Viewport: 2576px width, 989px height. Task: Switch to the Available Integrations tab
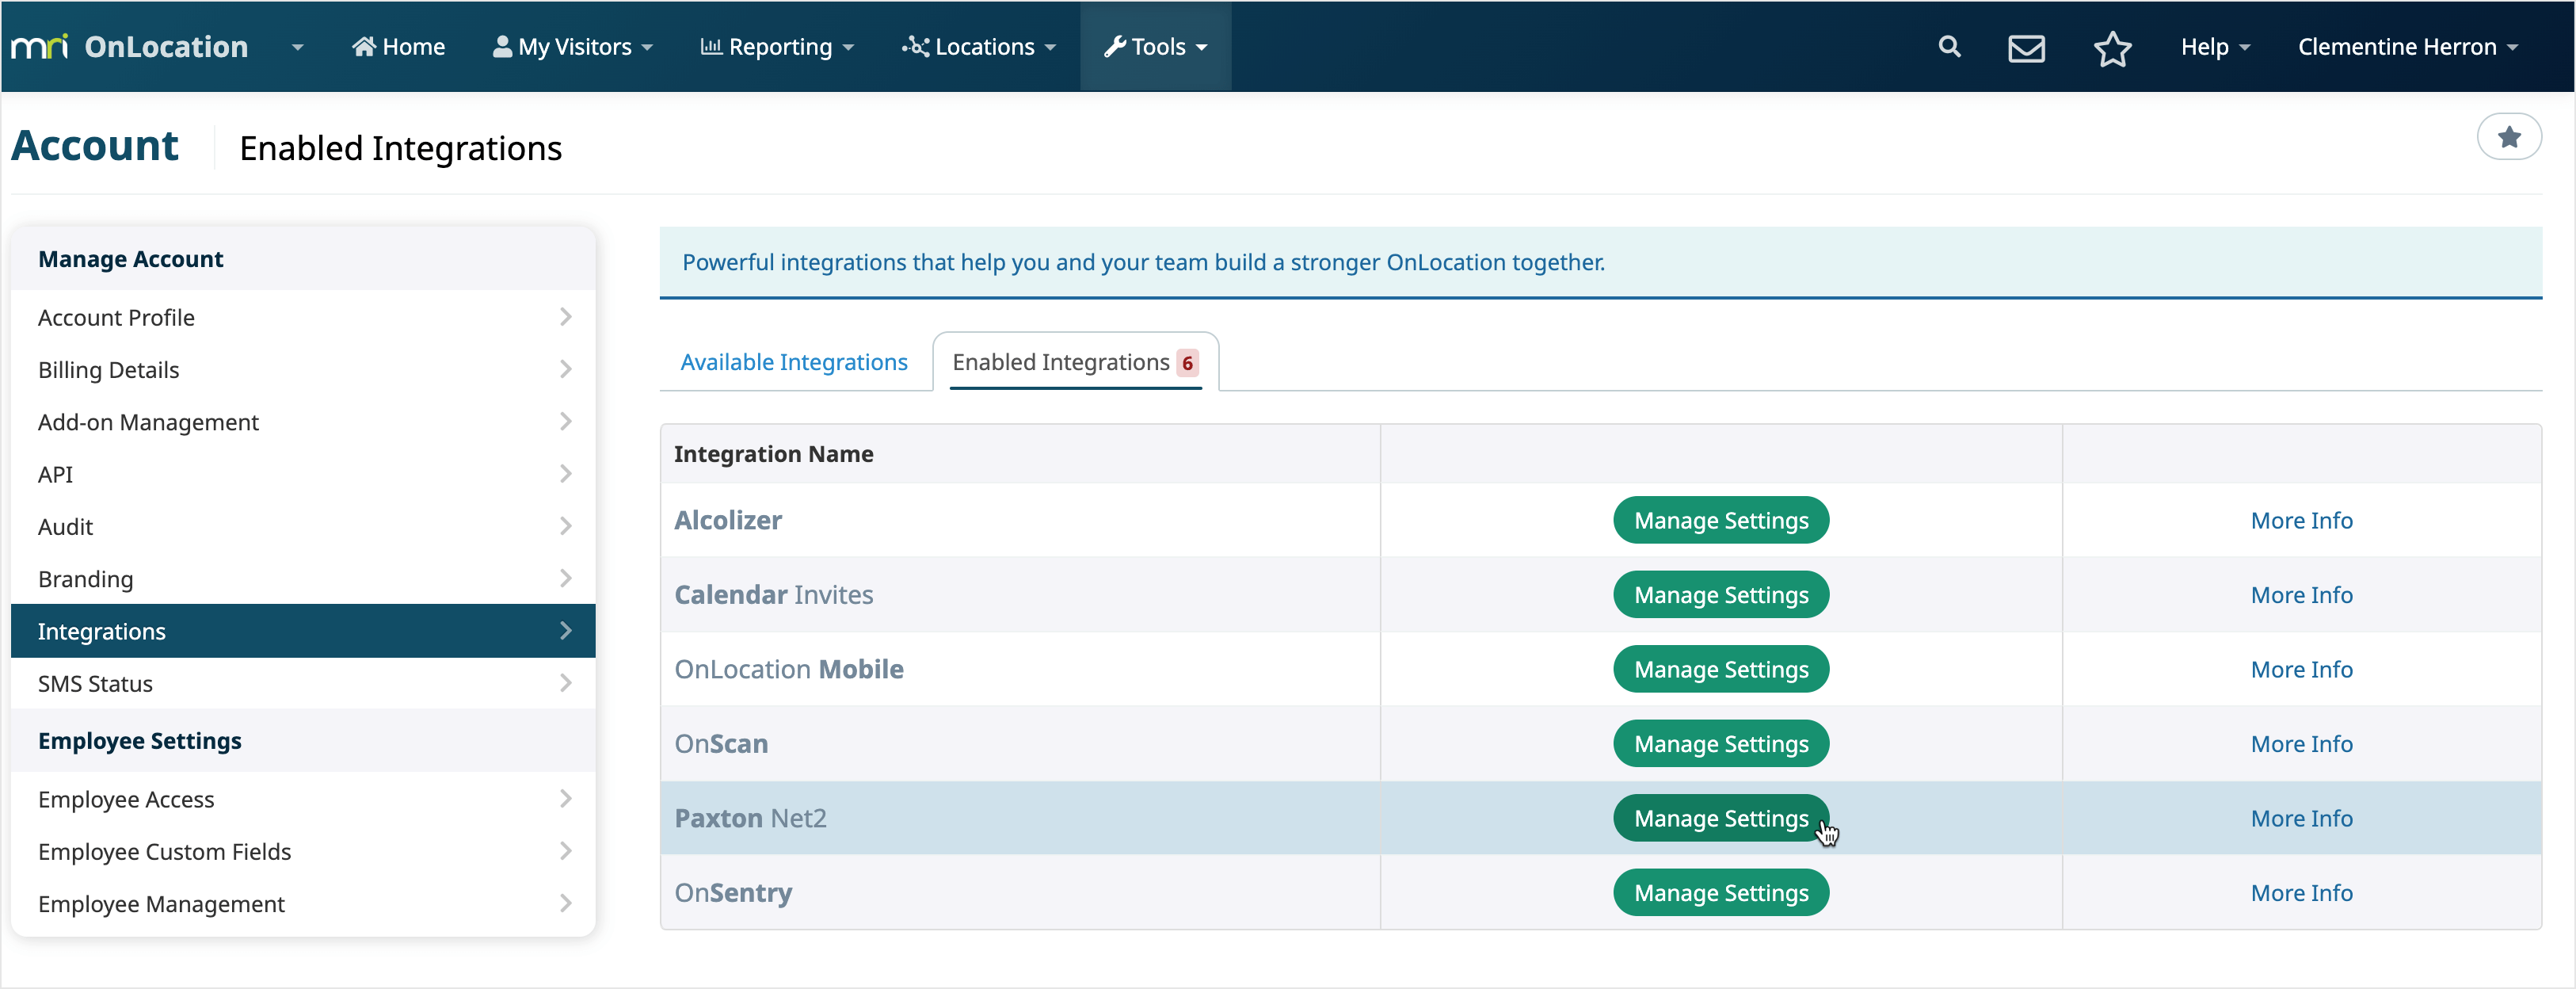[x=793, y=362]
